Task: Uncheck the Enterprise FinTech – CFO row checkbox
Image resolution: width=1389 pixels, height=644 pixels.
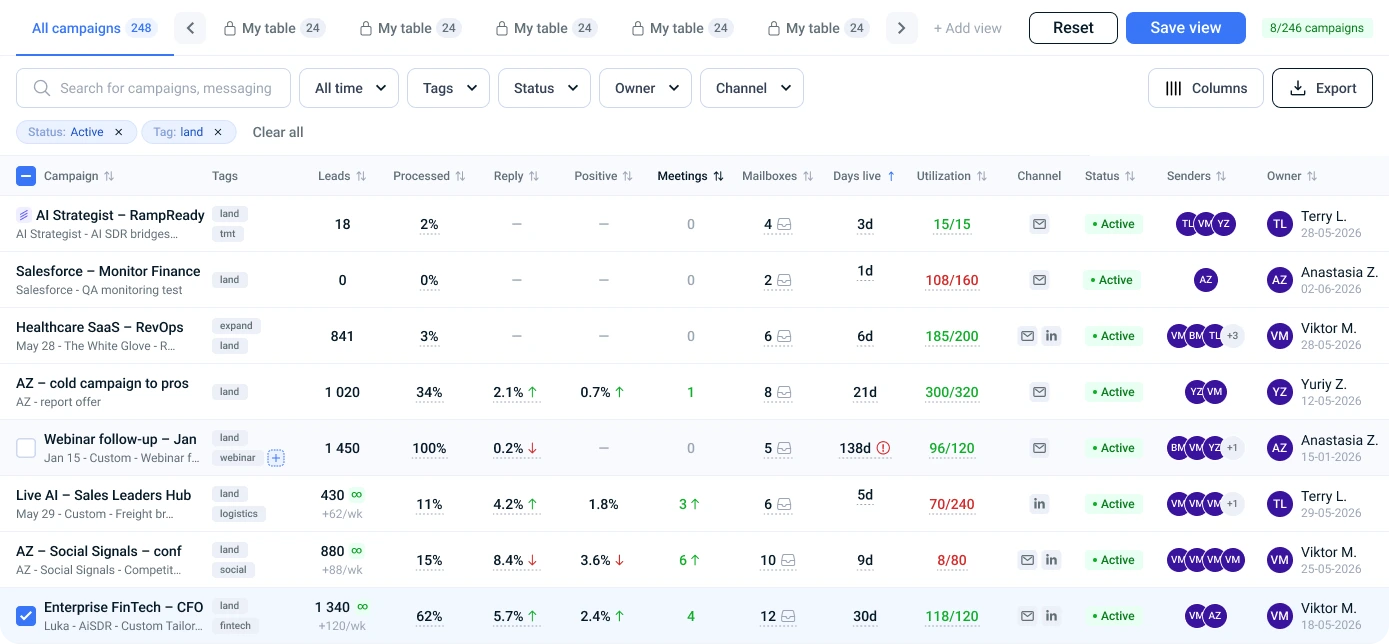Action: [26, 616]
